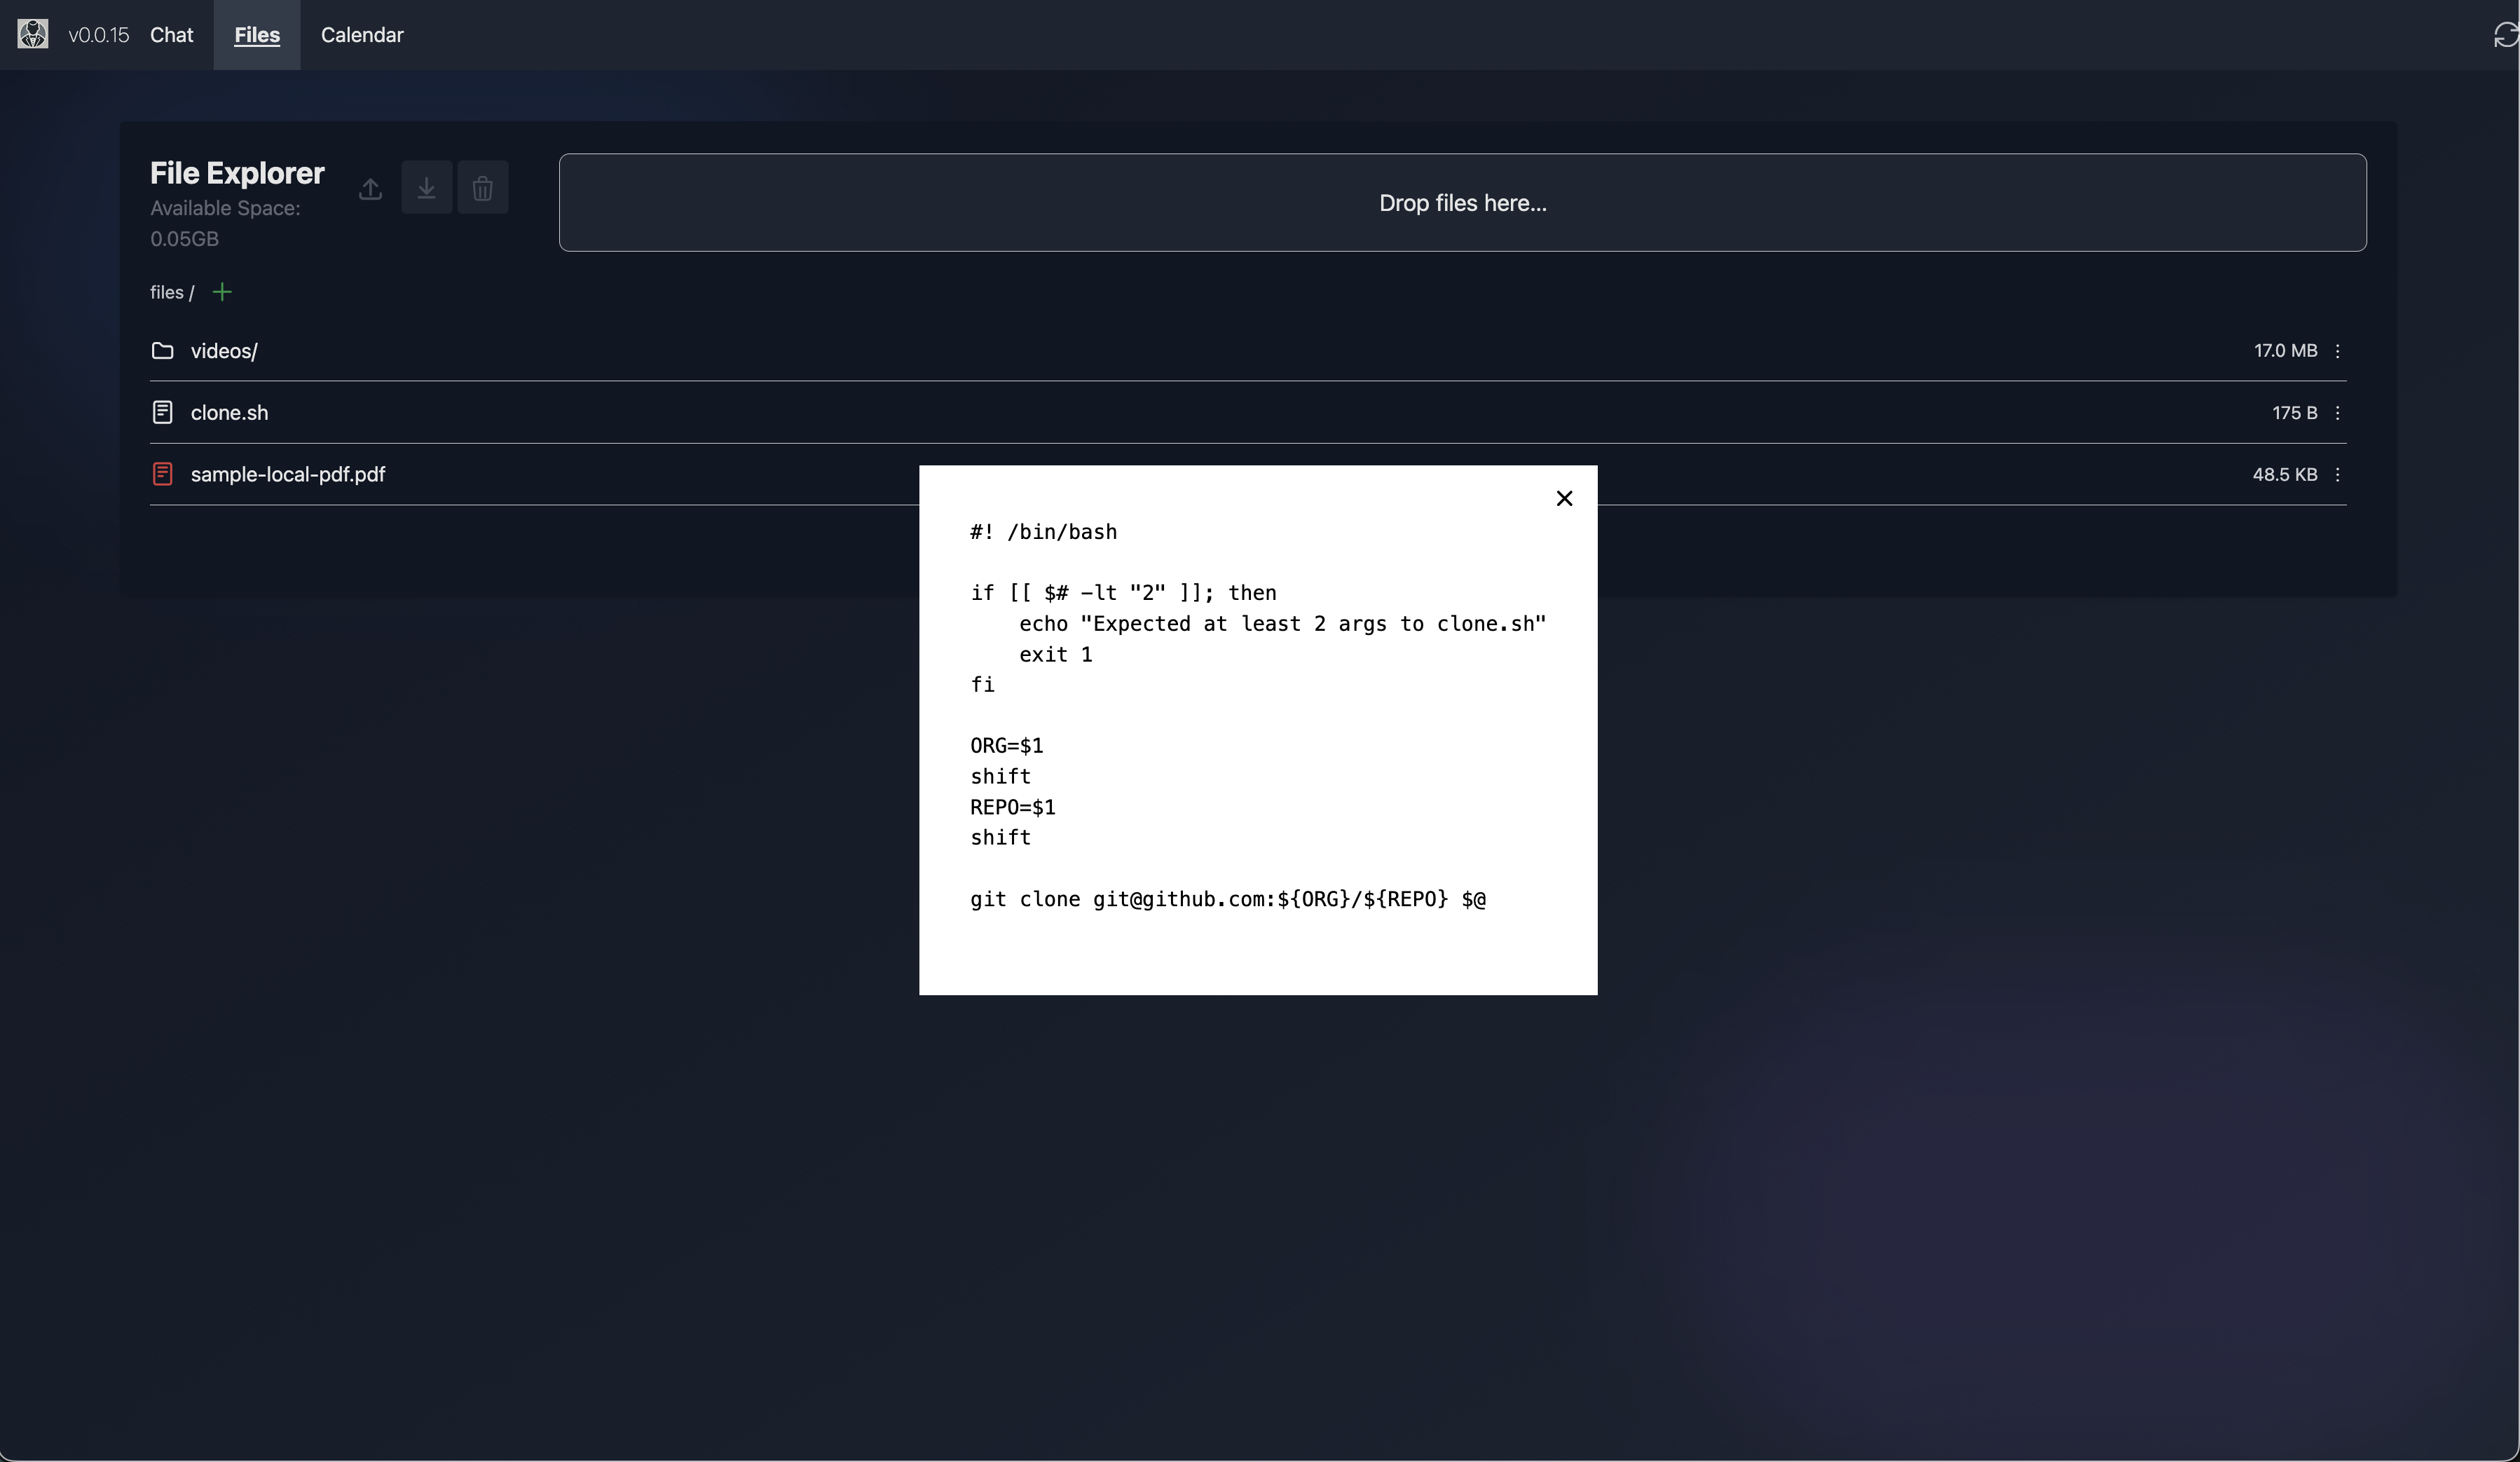Open the options menu for sample-local-pdf.pdf

2338,474
